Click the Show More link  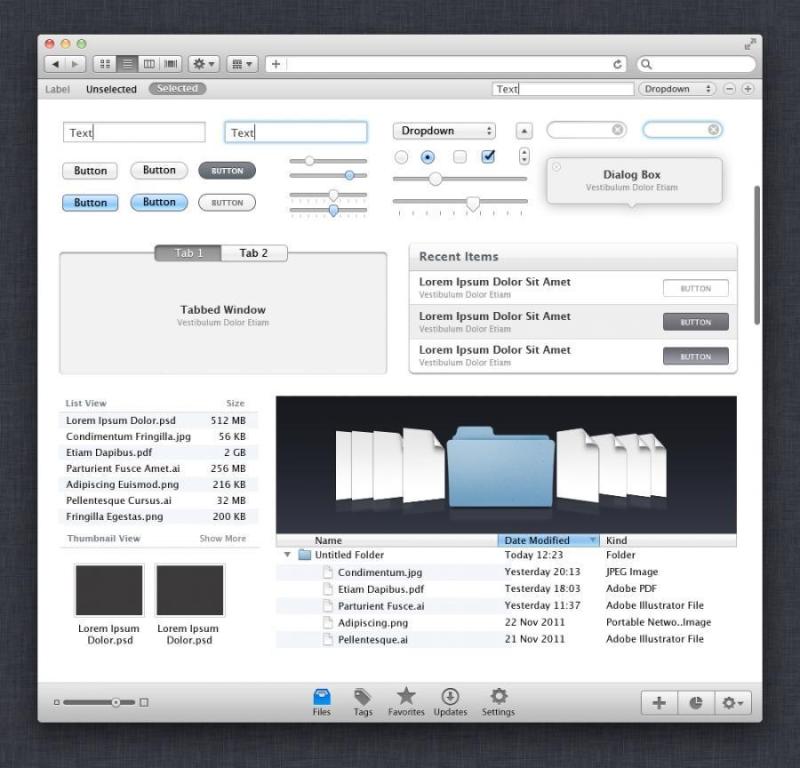[222, 539]
